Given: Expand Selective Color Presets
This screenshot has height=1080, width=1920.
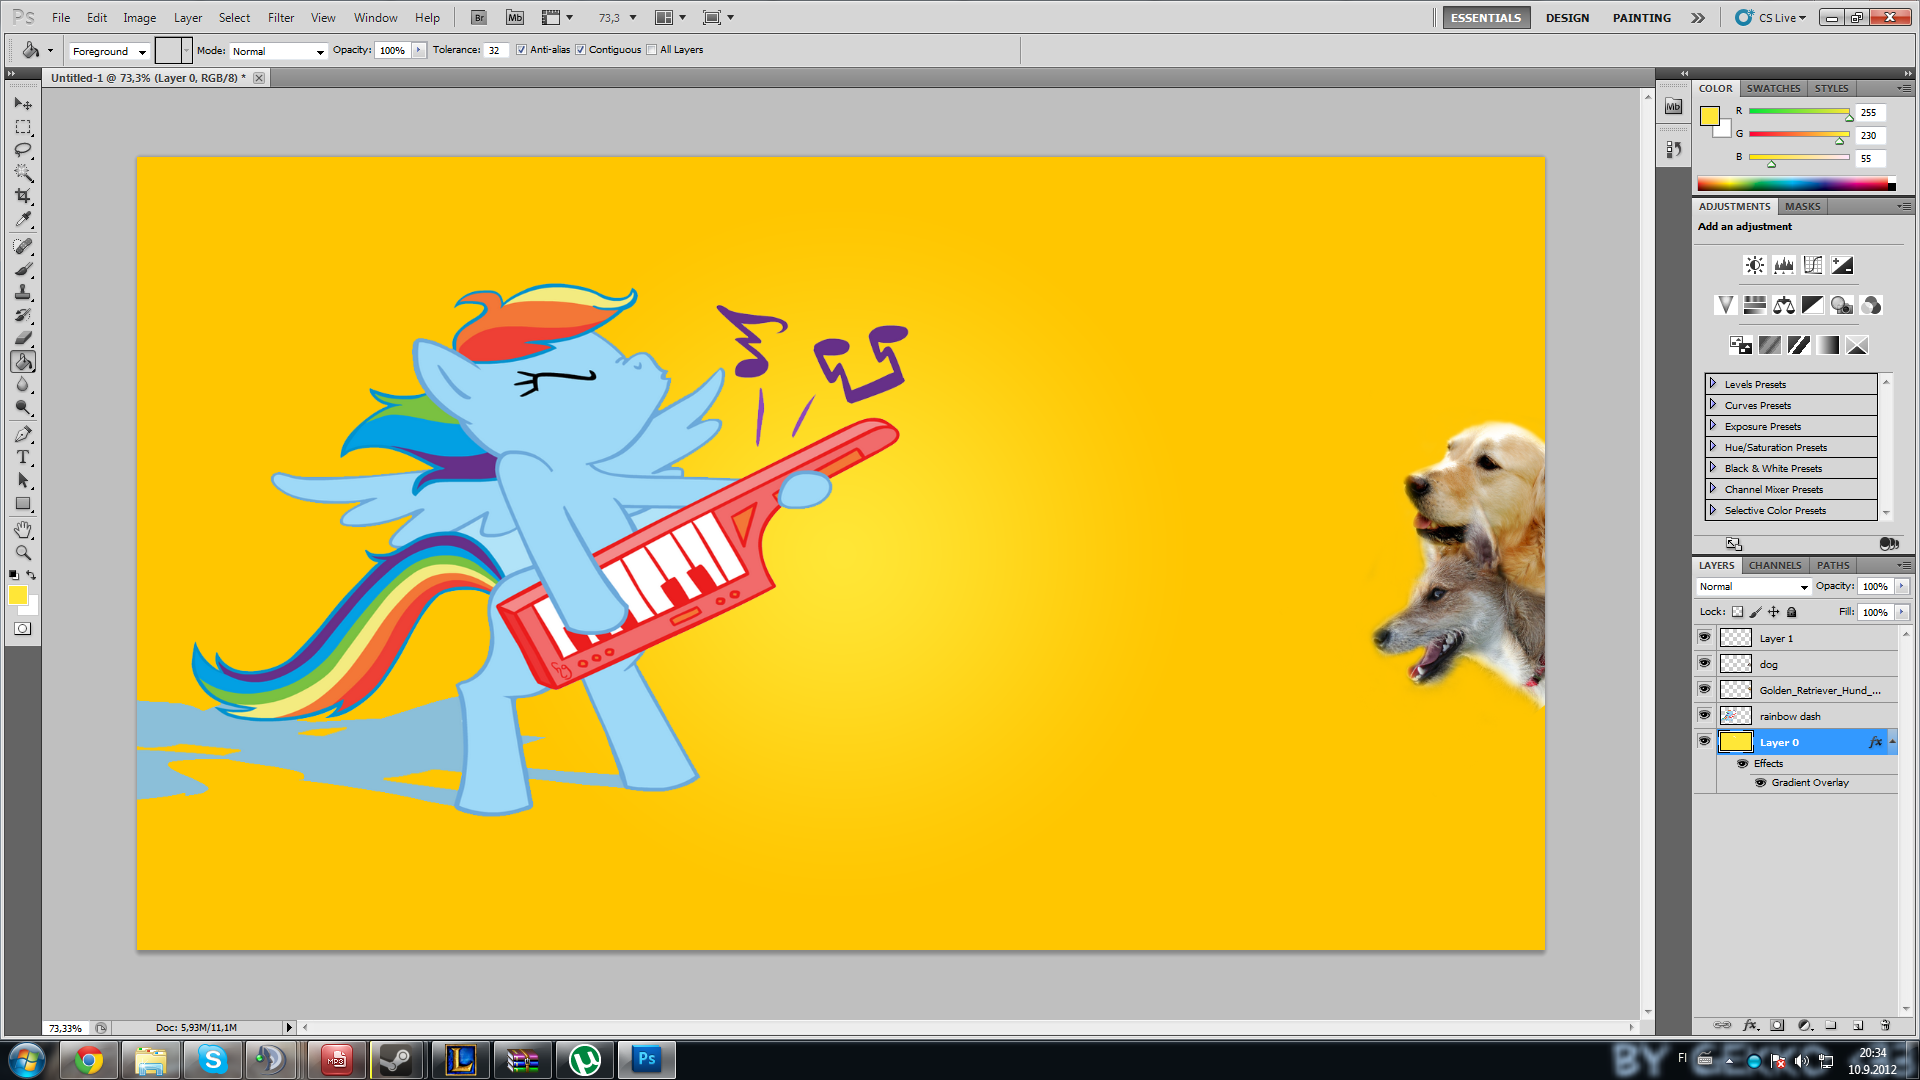Looking at the screenshot, I should 1712,510.
